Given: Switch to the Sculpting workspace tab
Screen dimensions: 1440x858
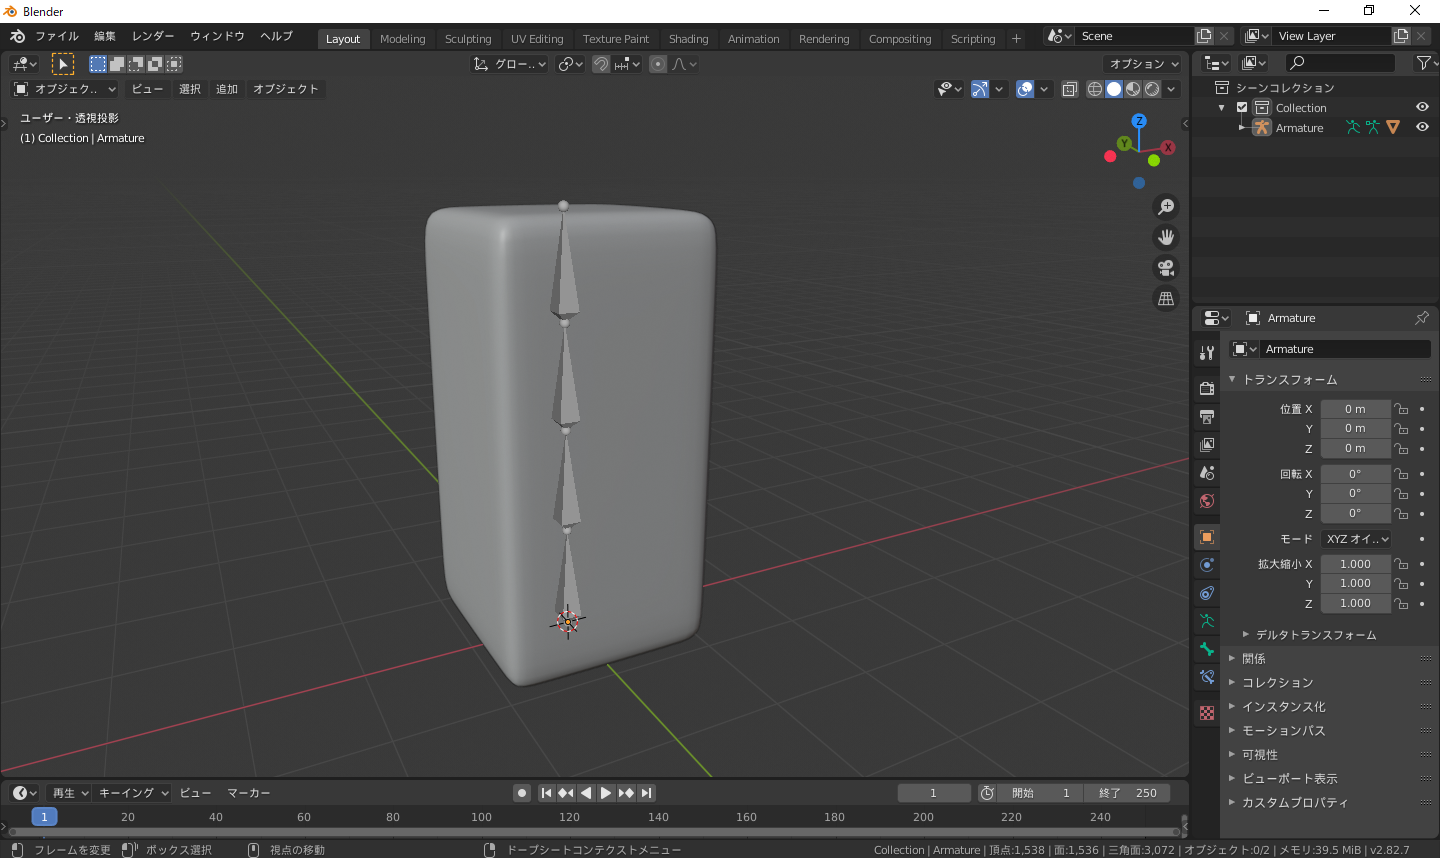Looking at the screenshot, I should (x=468, y=39).
